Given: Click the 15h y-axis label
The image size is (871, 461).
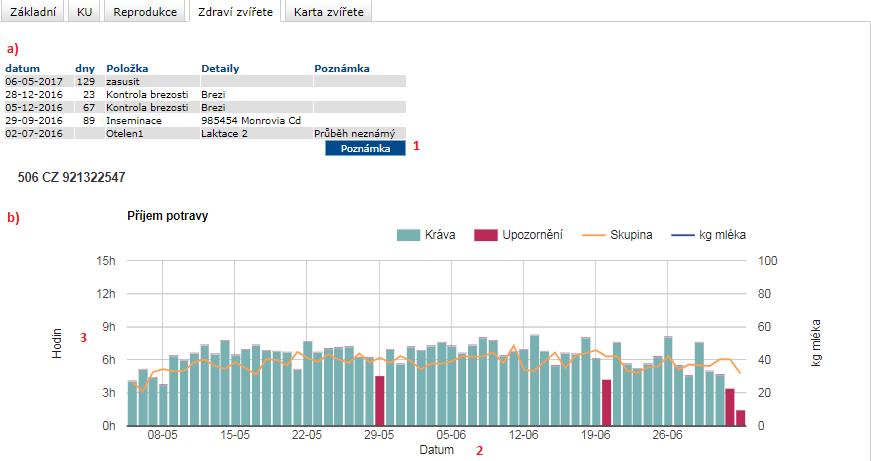Looking at the screenshot, I should pyautogui.click(x=106, y=260).
